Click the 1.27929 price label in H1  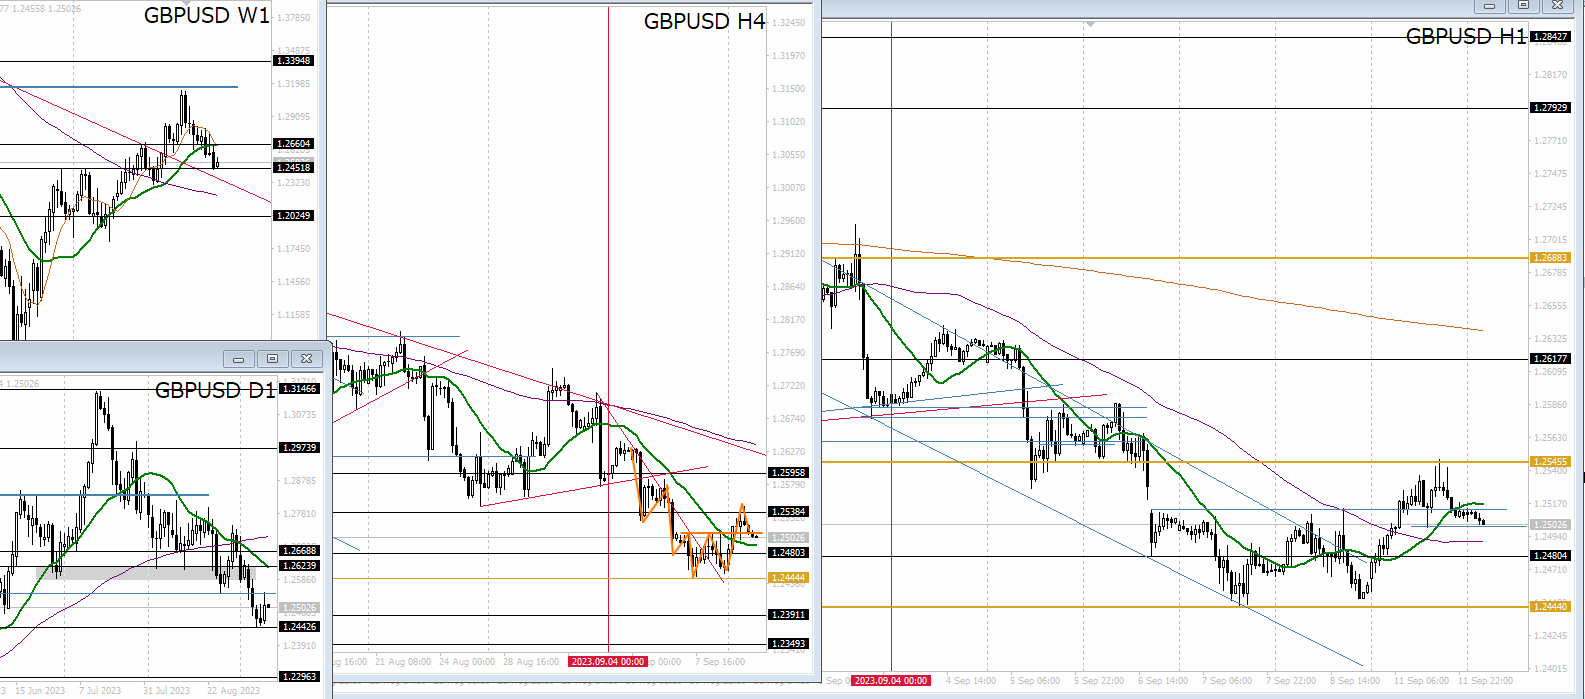[x=1551, y=108]
